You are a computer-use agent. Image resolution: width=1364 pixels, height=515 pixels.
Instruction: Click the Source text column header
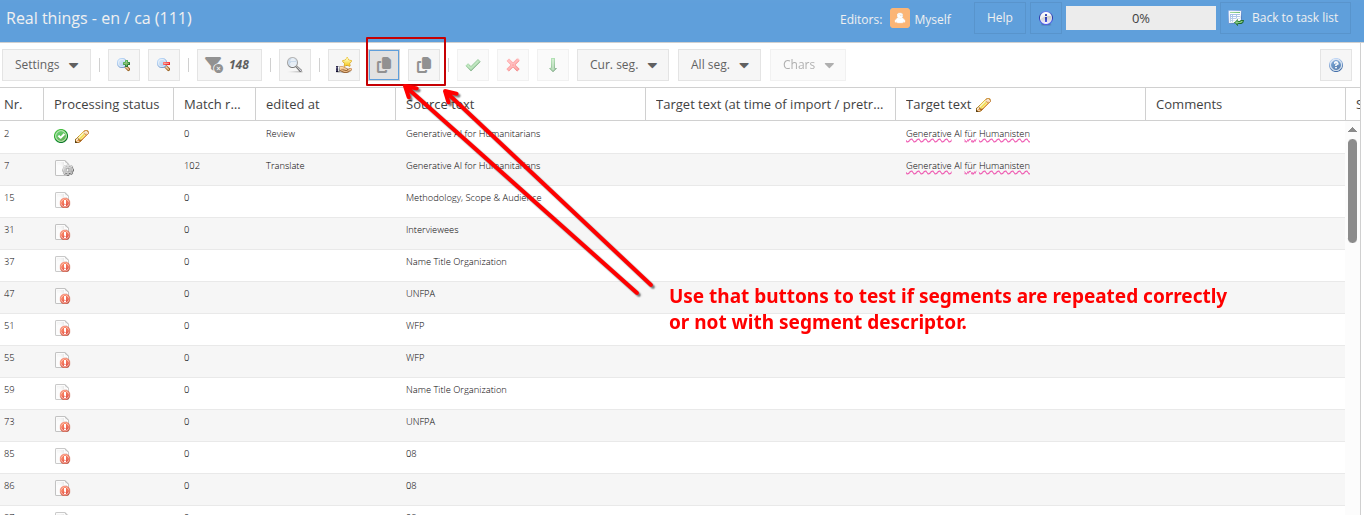pyautogui.click(x=440, y=104)
